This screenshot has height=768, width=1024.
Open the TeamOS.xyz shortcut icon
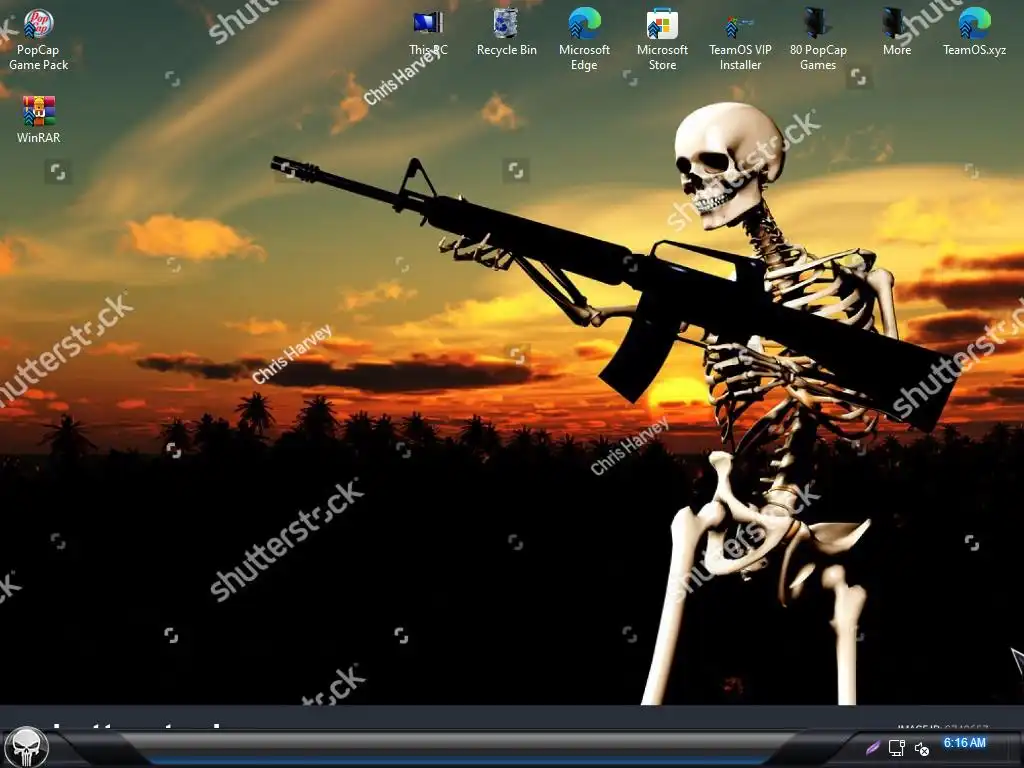(974, 33)
